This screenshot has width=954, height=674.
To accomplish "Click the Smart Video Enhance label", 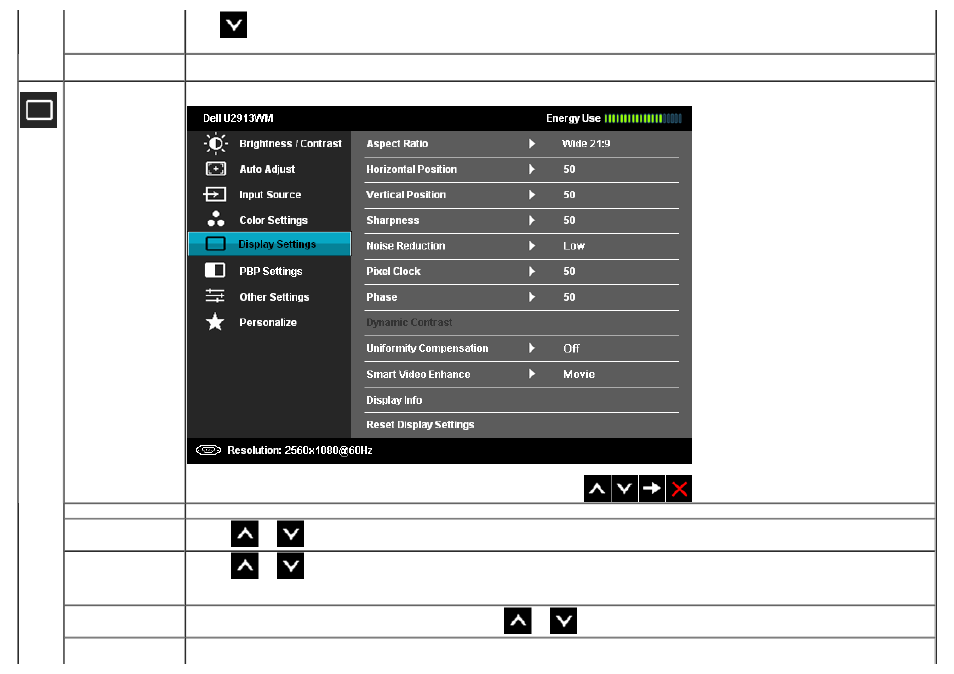I will pos(418,374).
